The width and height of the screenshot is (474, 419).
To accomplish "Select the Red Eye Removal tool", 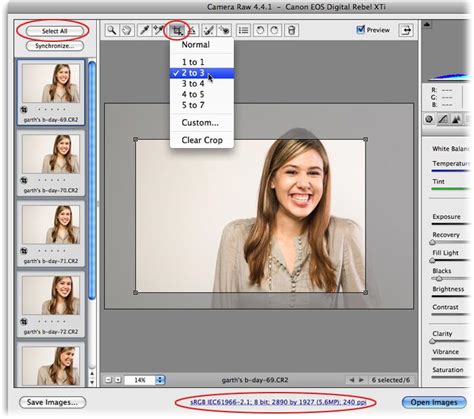I will [224, 30].
